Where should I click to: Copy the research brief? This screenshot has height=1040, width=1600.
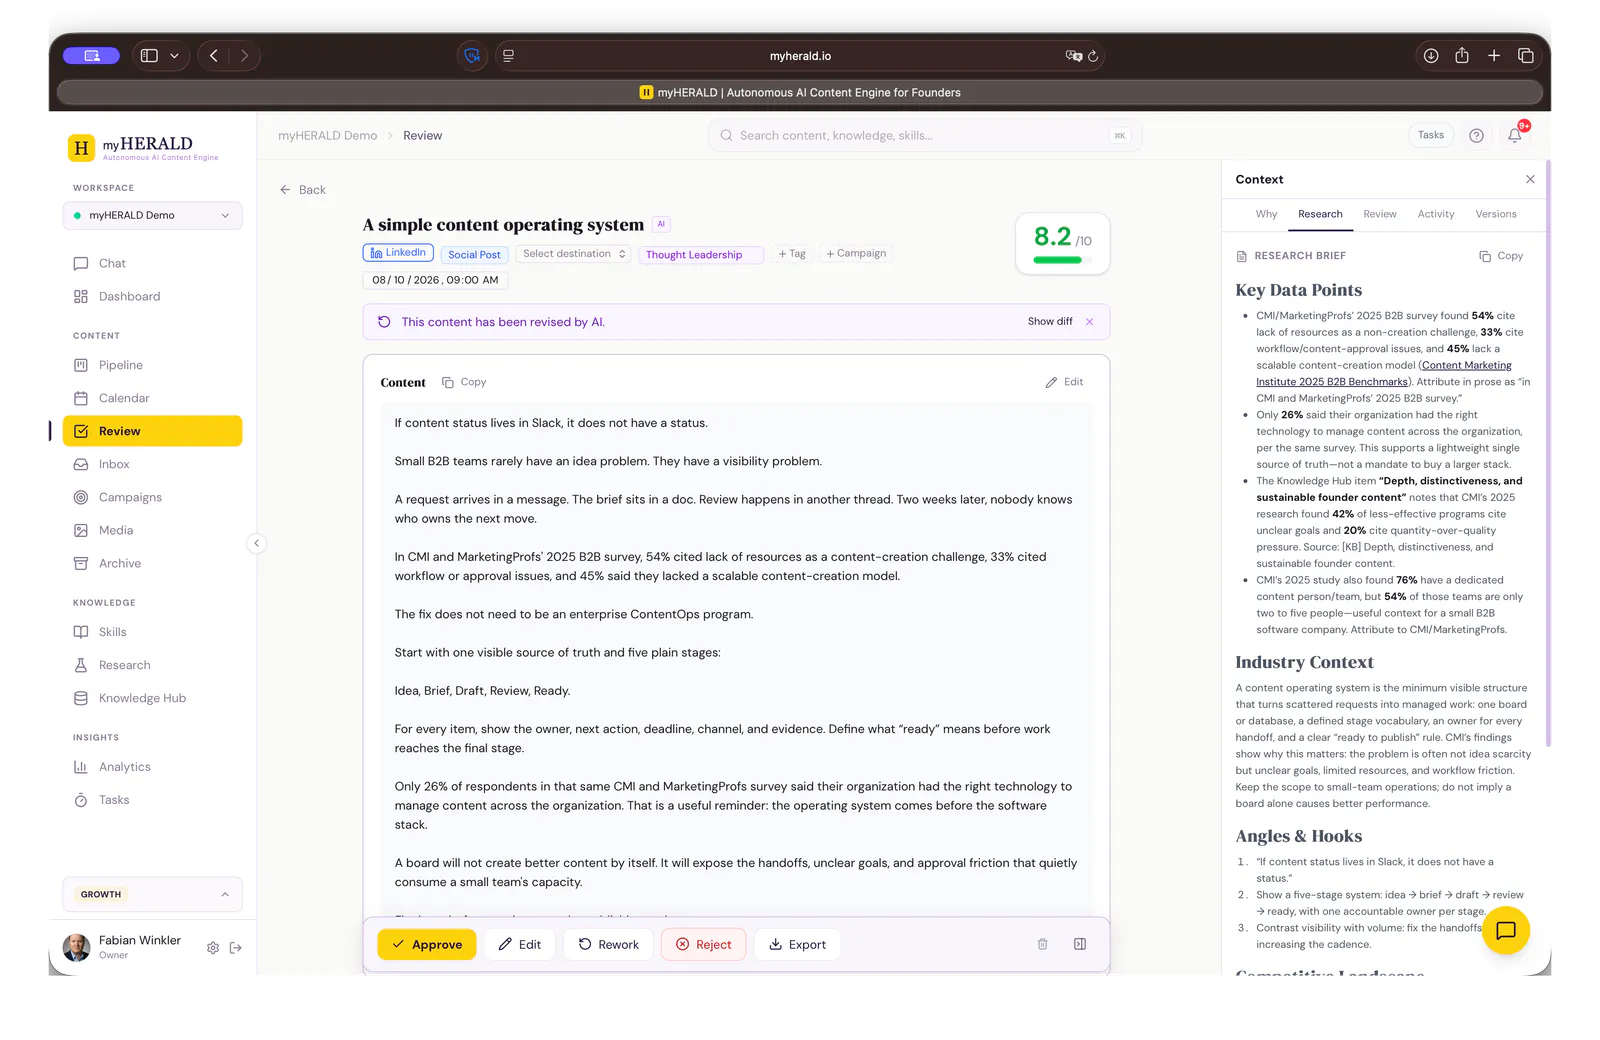(x=1501, y=256)
